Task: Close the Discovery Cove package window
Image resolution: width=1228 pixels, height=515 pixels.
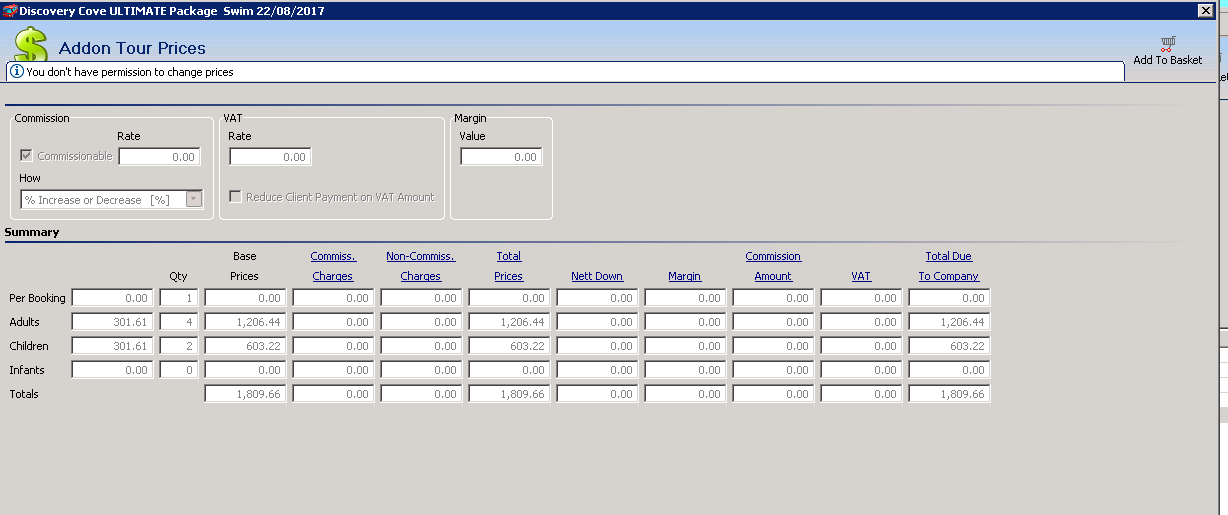Action: (1206, 10)
